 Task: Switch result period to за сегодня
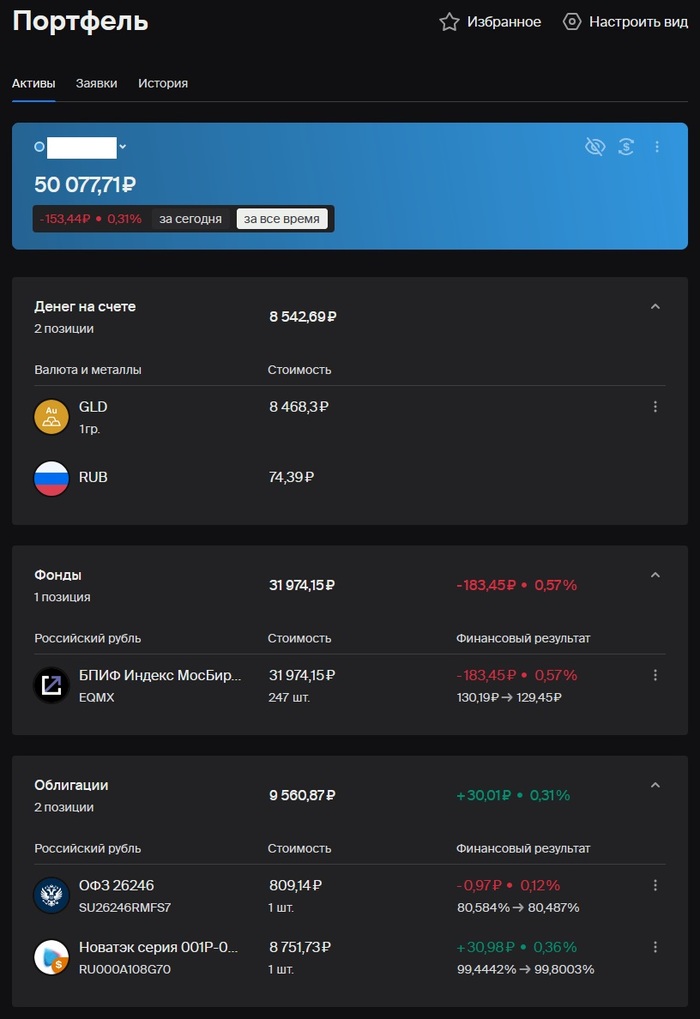point(190,219)
